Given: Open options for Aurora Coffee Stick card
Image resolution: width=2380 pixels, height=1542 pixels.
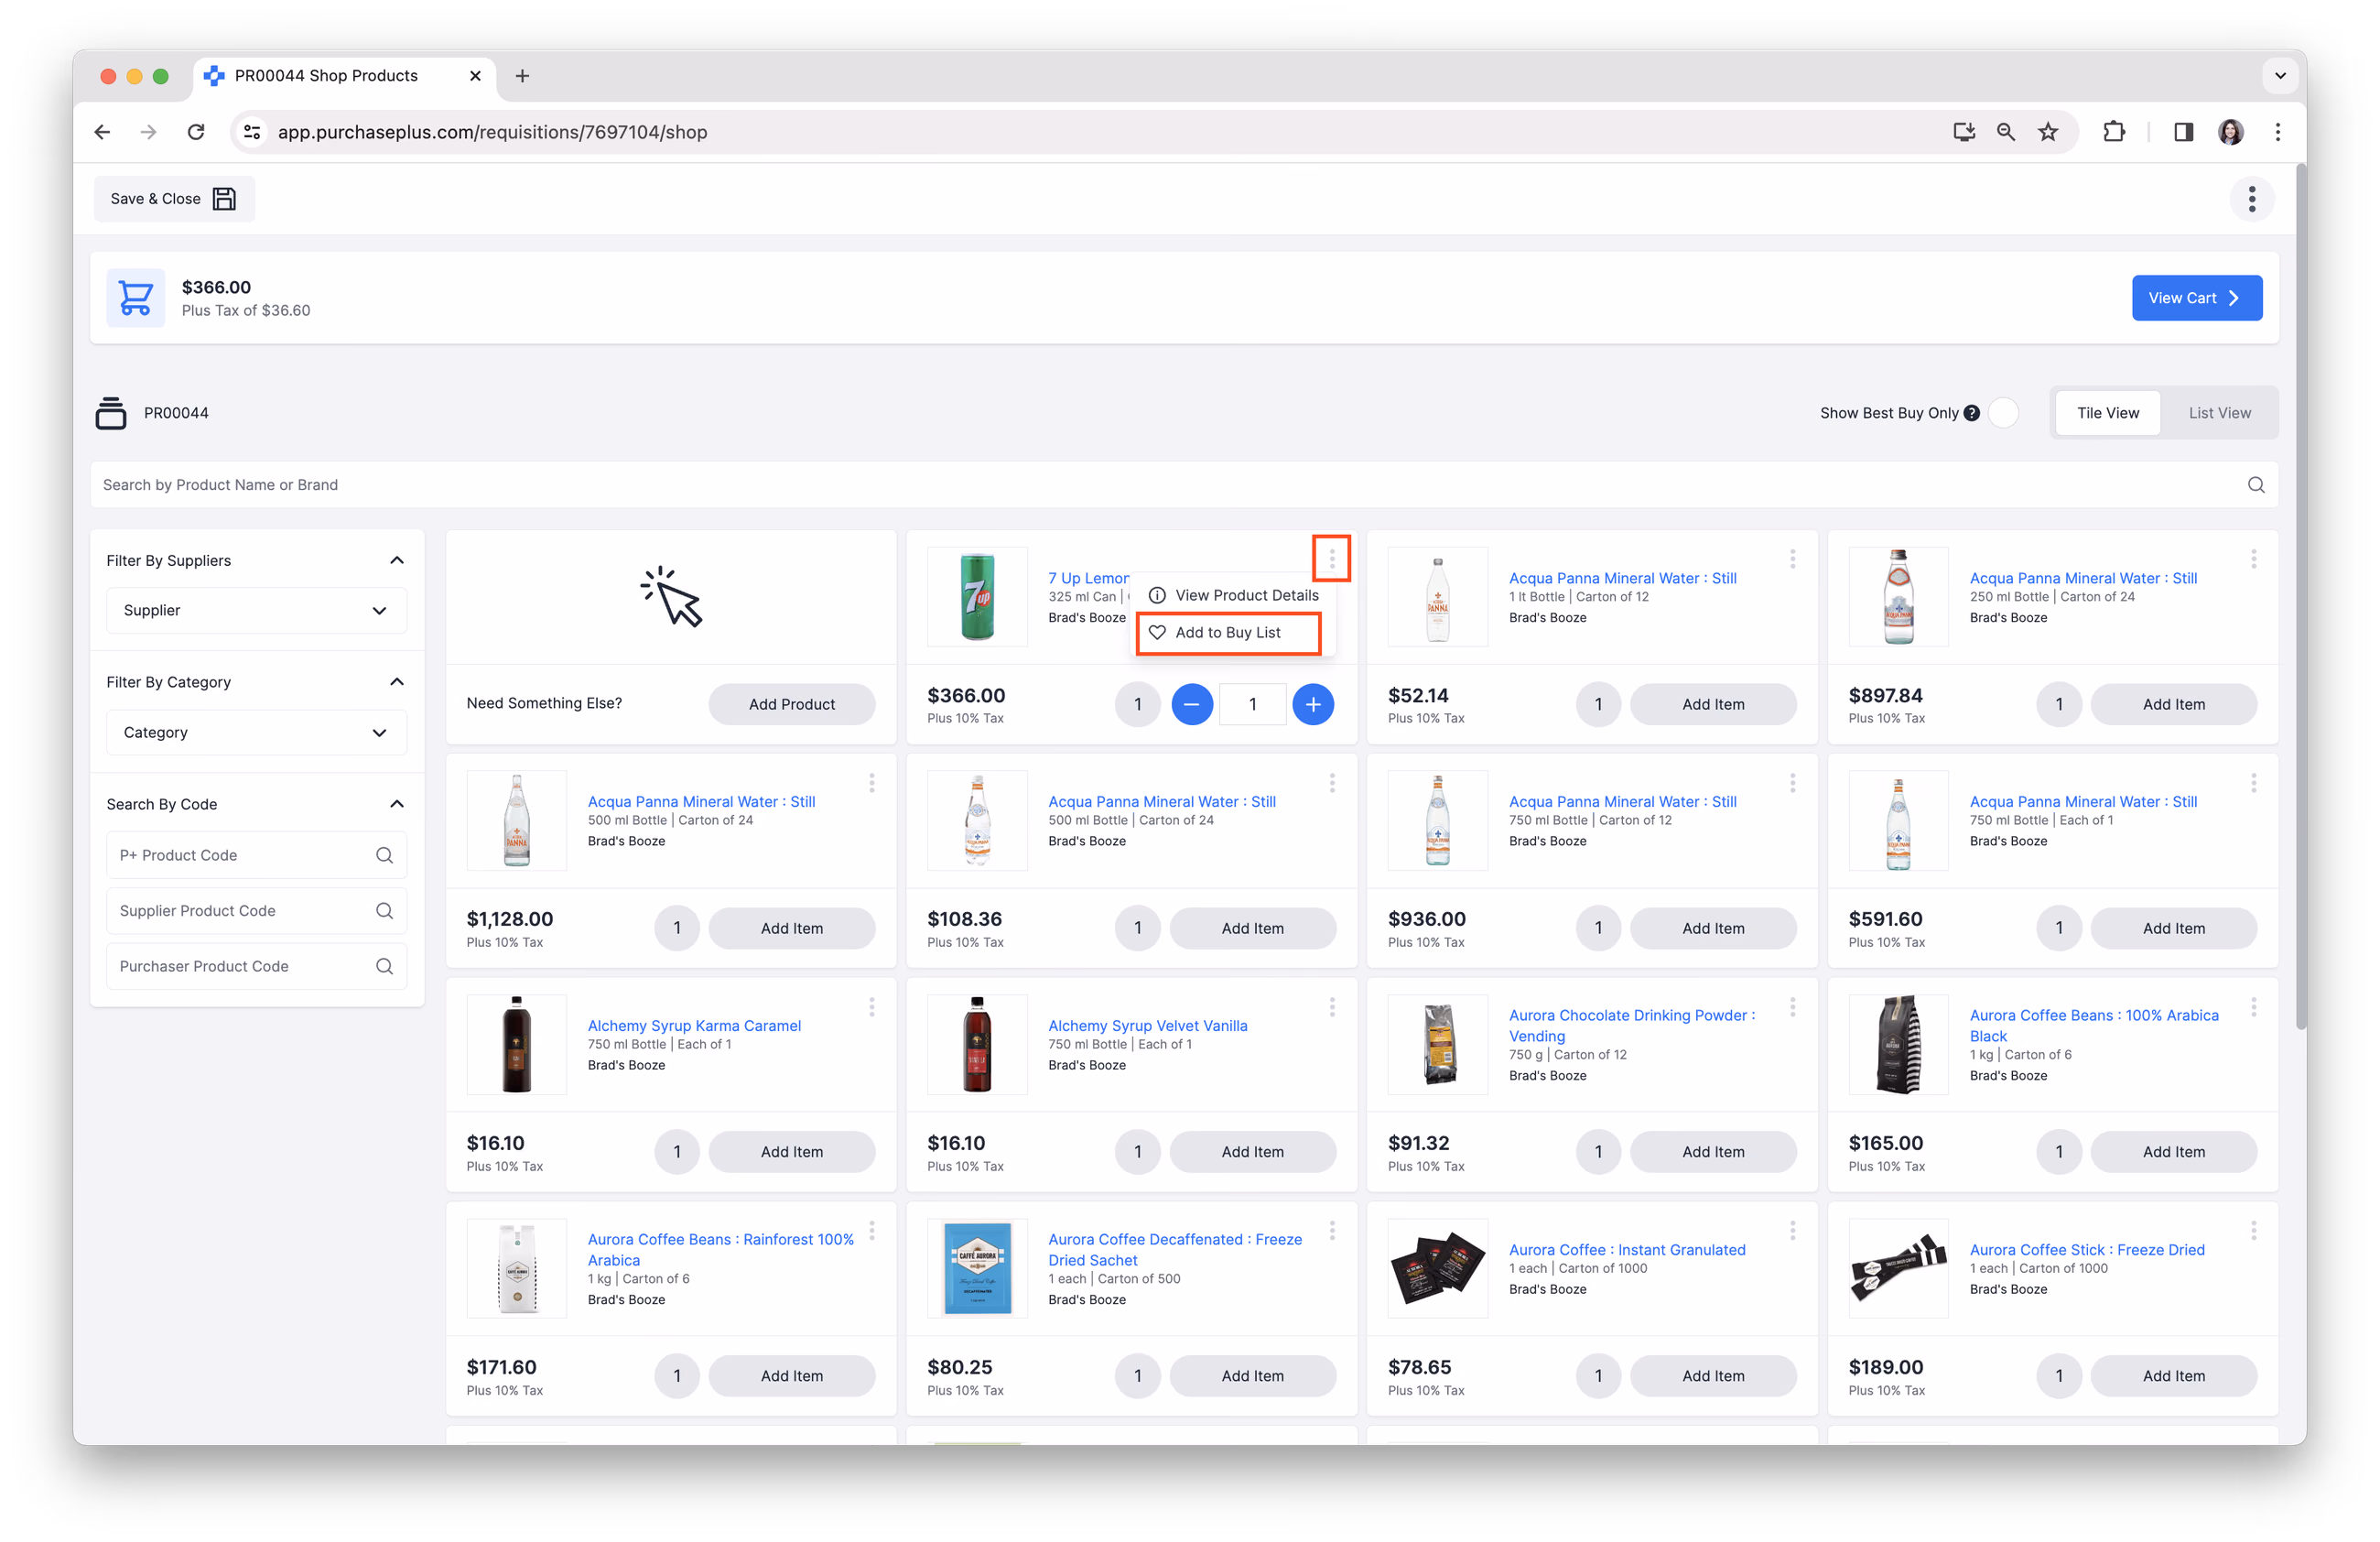Looking at the screenshot, I should (x=2253, y=1230).
